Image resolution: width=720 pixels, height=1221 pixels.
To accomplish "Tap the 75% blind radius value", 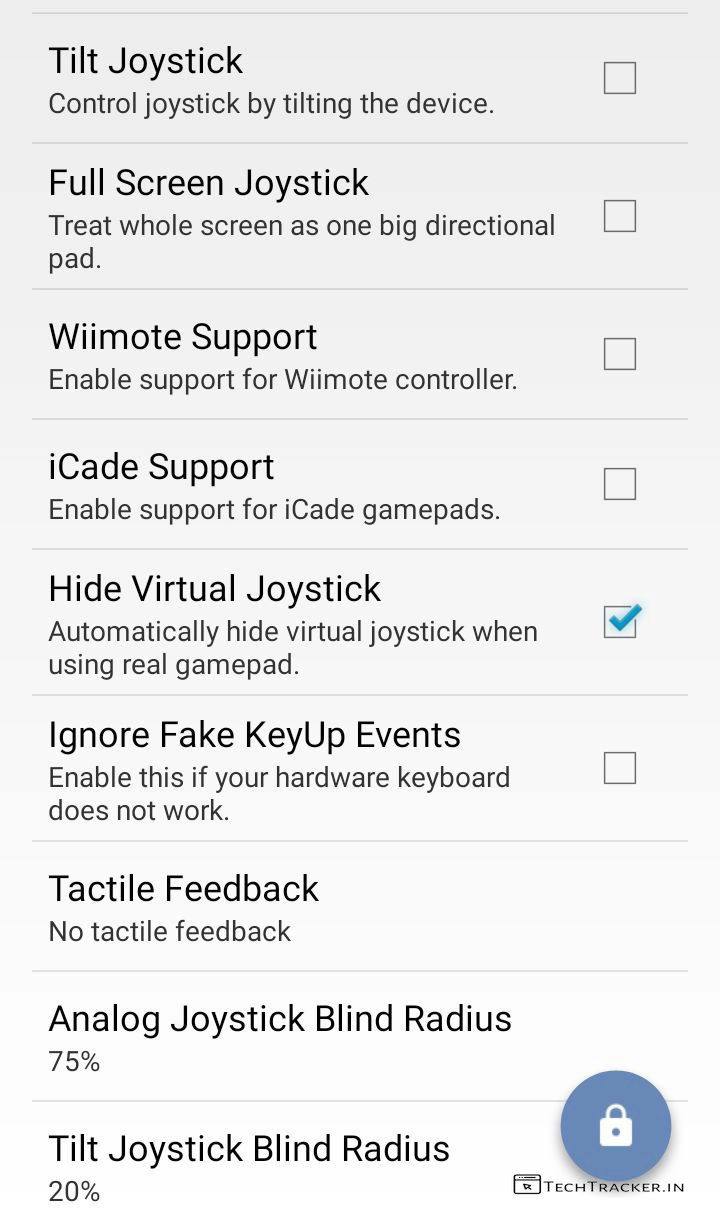I will (74, 1062).
